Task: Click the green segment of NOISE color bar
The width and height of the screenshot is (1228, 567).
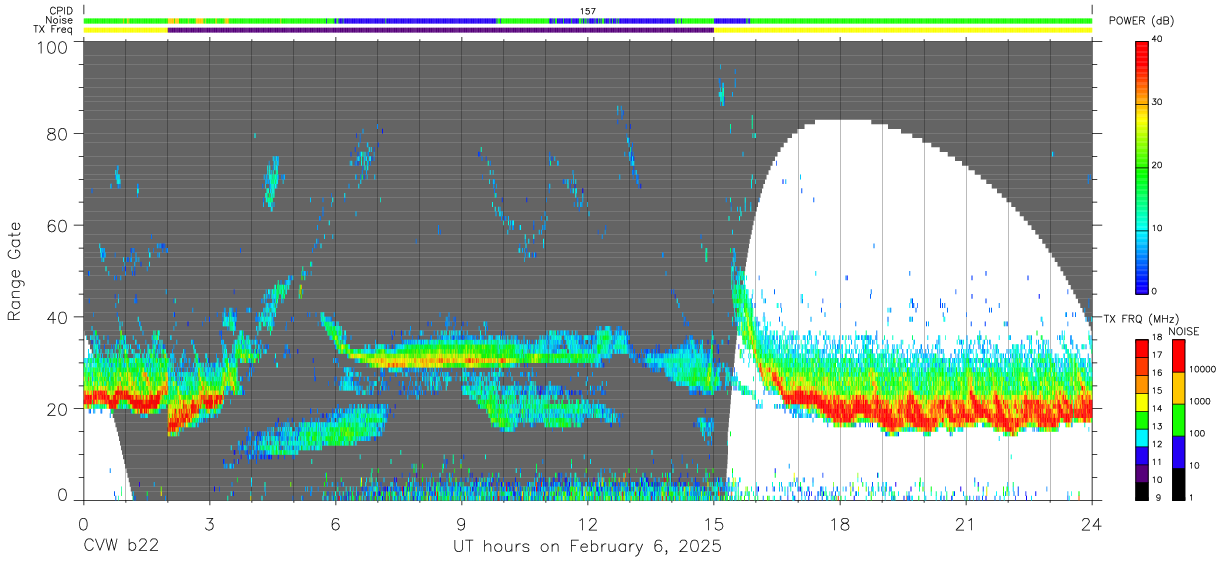Action: [x=1178, y=418]
